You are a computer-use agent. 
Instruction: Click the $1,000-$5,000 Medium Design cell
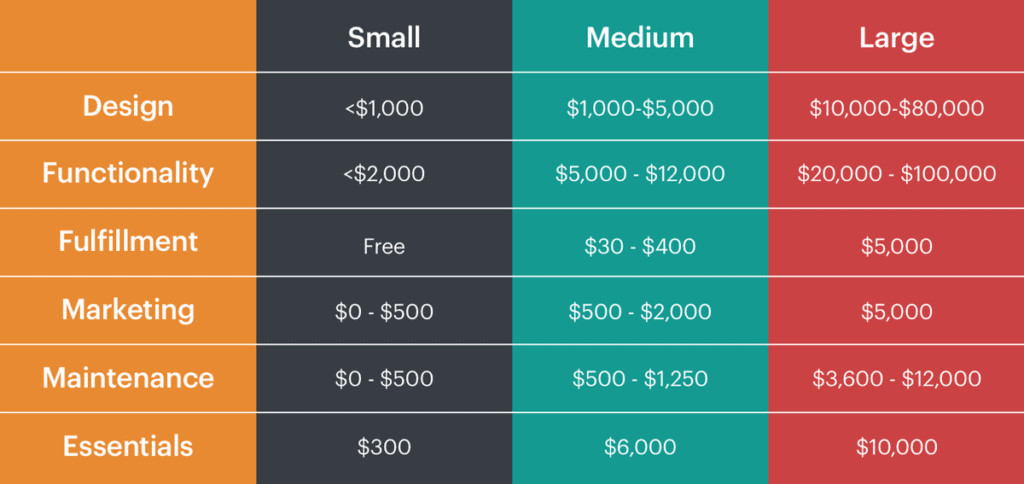[640, 108]
